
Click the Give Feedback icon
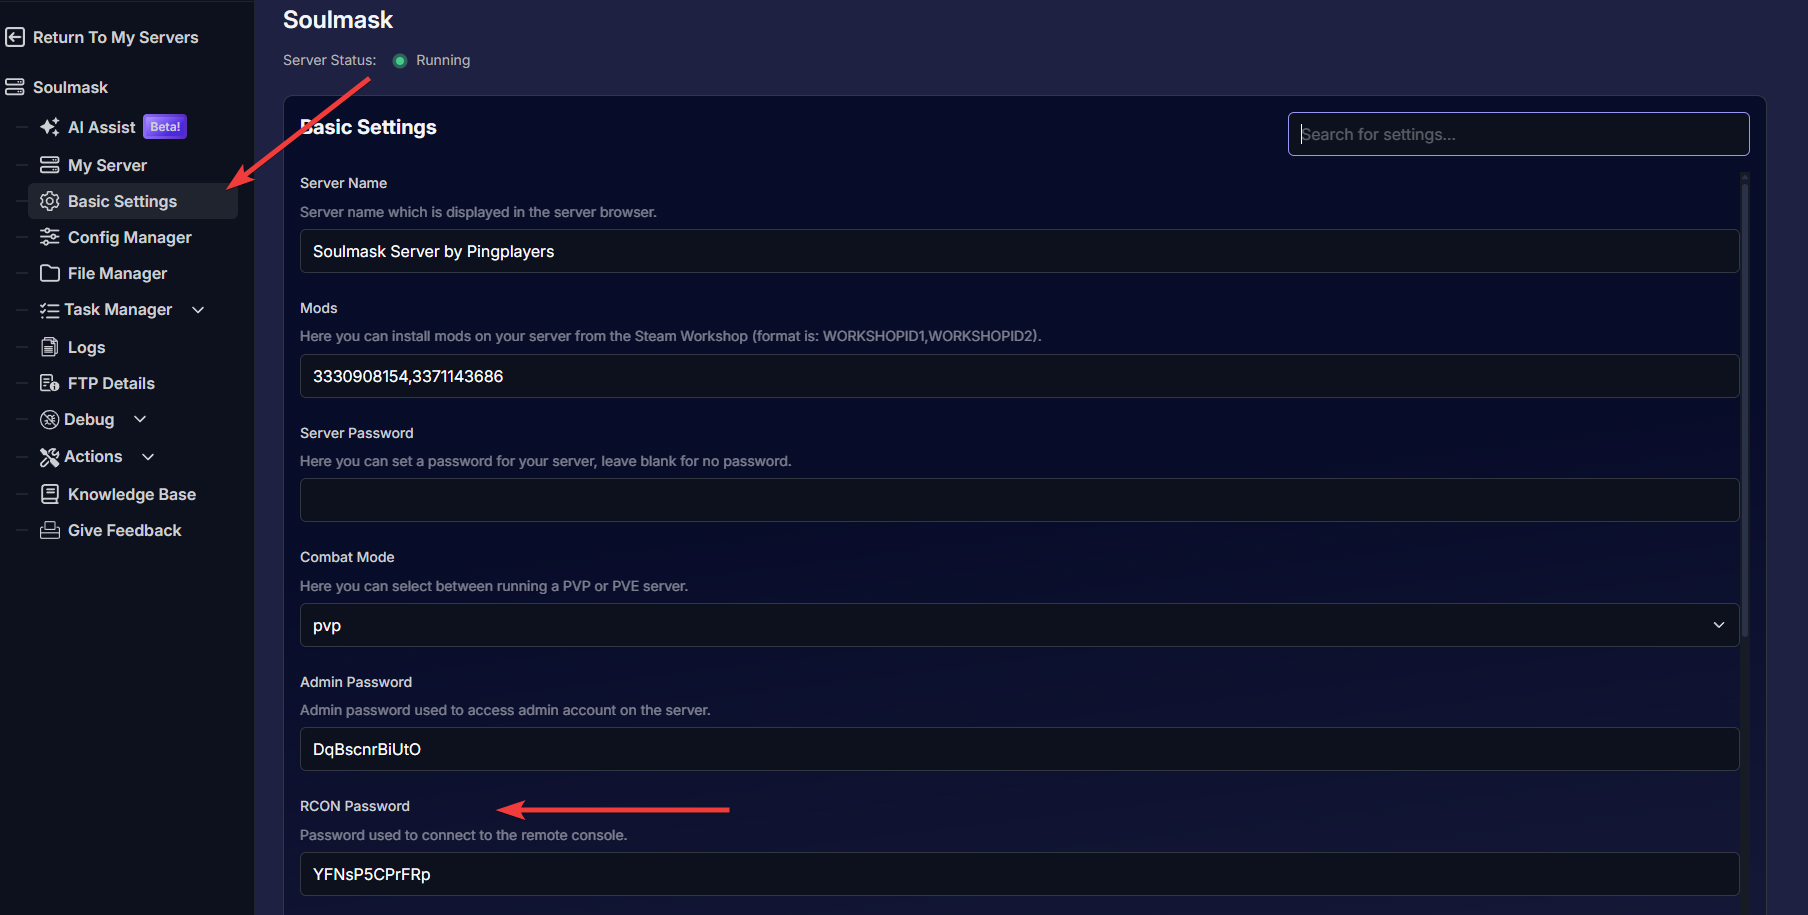pos(49,530)
